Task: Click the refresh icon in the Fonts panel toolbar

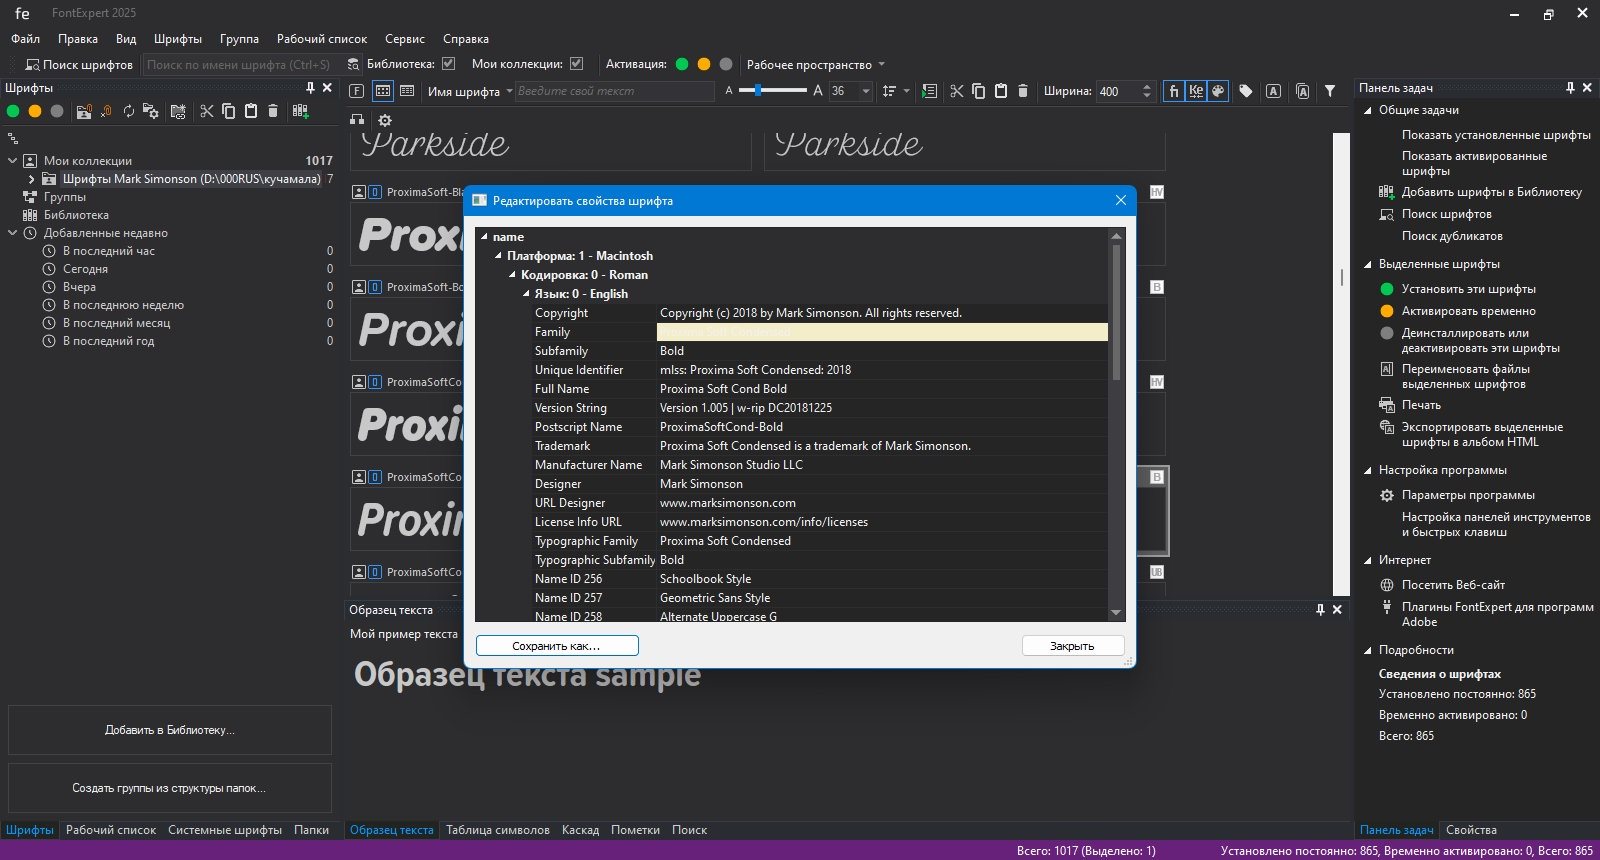Action: [129, 111]
